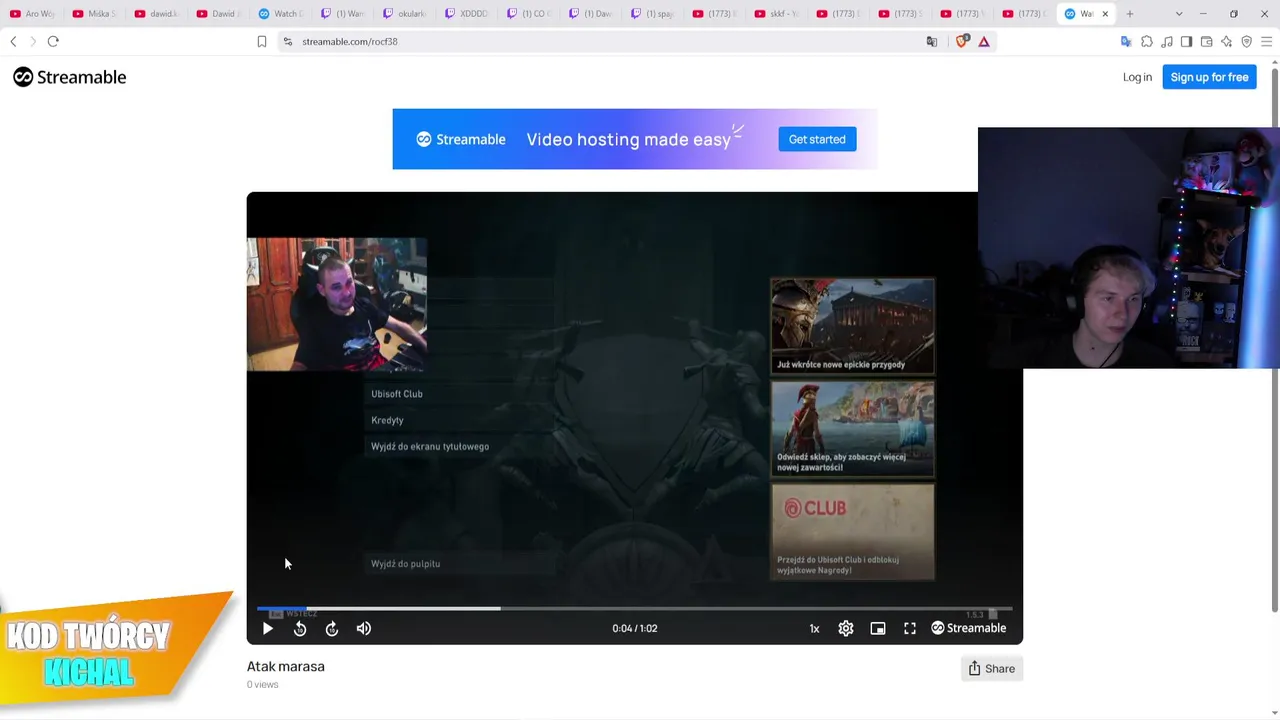This screenshot has width=1280, height=720.
Task: Enable picture-in-picture mode
Action: 878,628
